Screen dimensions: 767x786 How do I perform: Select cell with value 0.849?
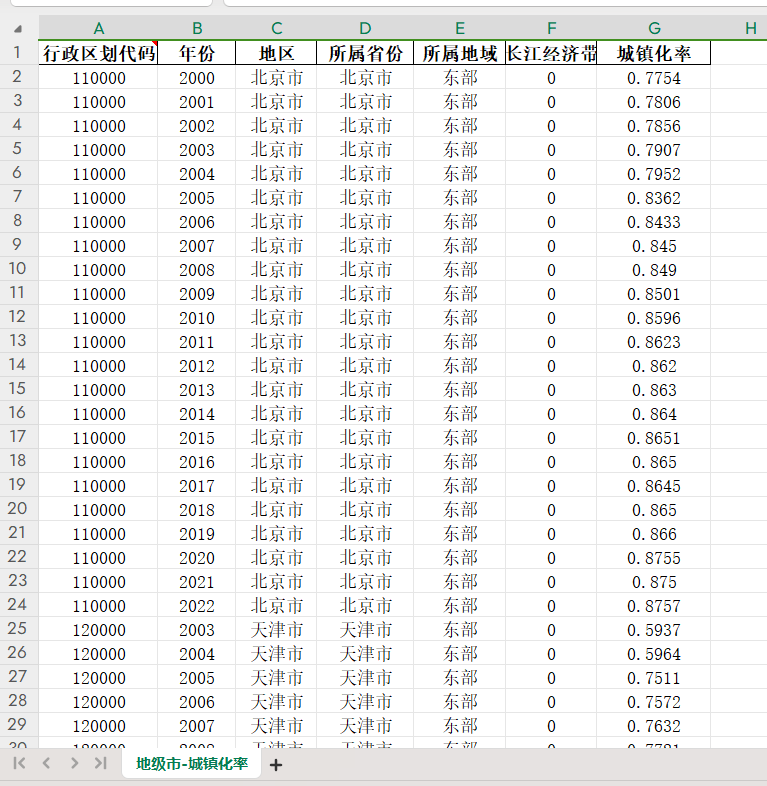pos(654,271)
